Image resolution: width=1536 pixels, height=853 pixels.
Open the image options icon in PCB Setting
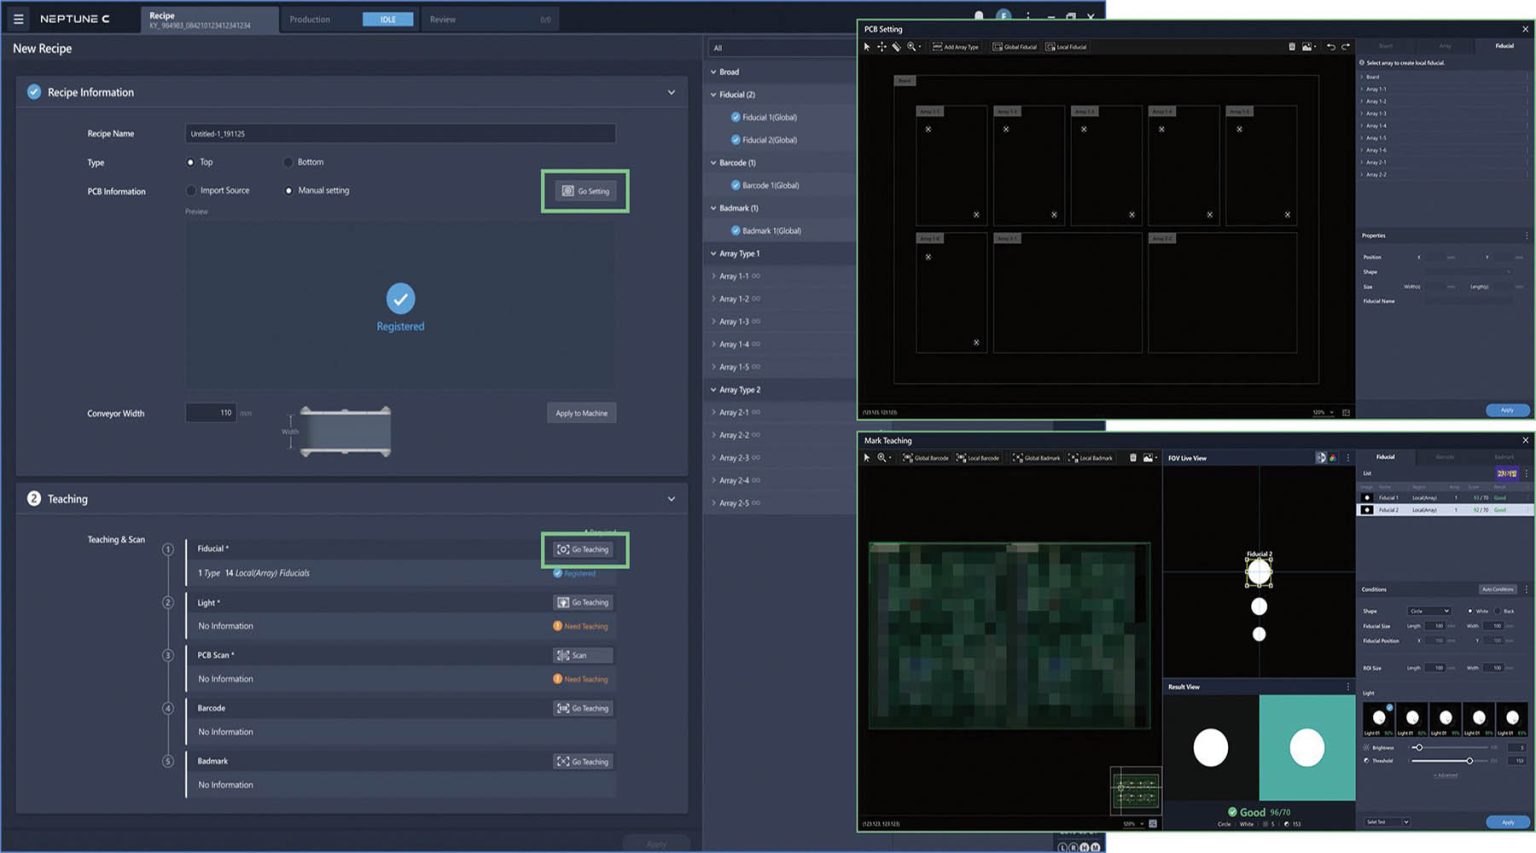point(1308,47)
